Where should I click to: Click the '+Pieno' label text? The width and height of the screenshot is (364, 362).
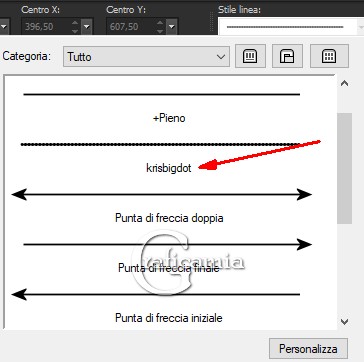169,118
